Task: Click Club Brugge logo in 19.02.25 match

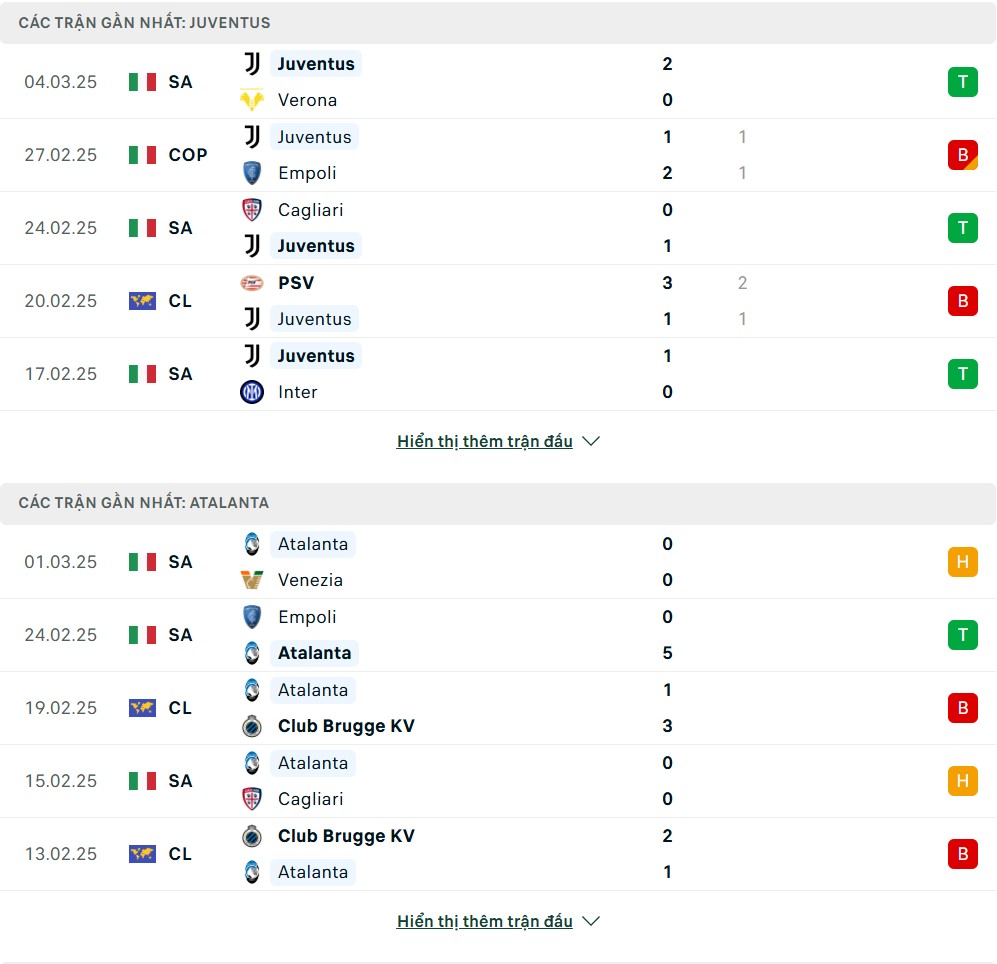Action: coord(252,726)
